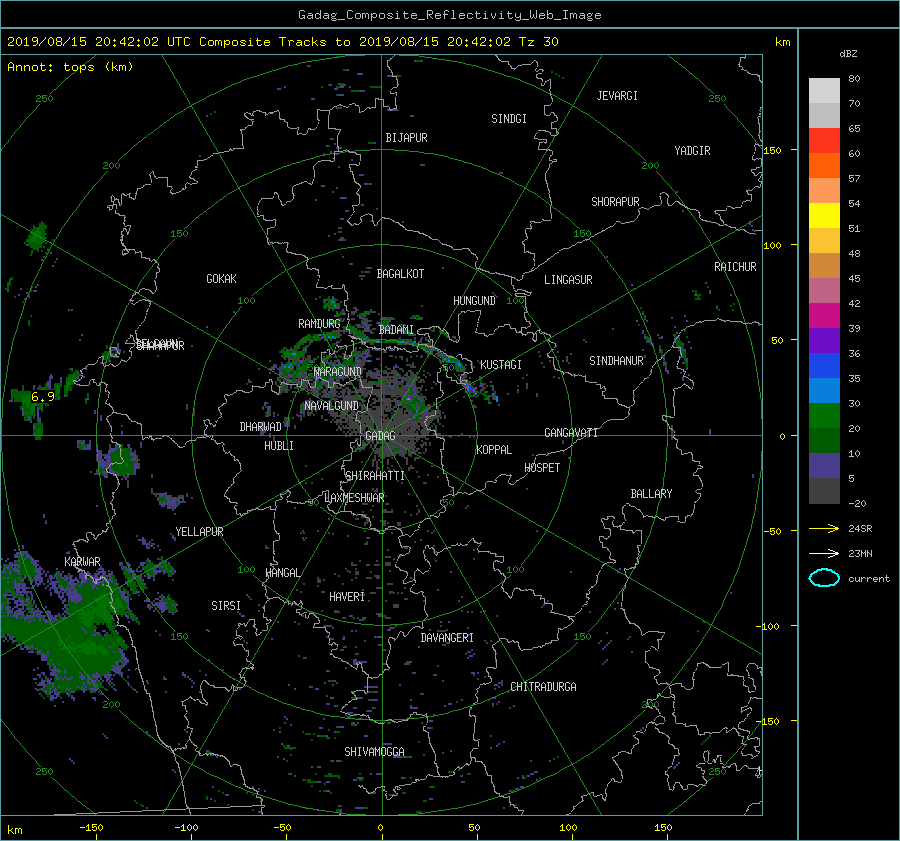Click the SHORAPUR city label
The image size is (900, 841).
click(615, 202)
